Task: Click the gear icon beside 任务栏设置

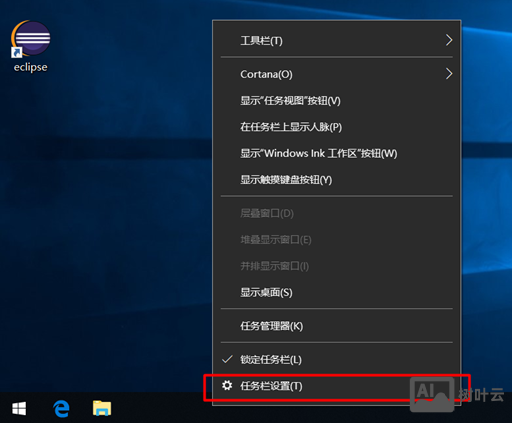Action: [x=227, y=385]
